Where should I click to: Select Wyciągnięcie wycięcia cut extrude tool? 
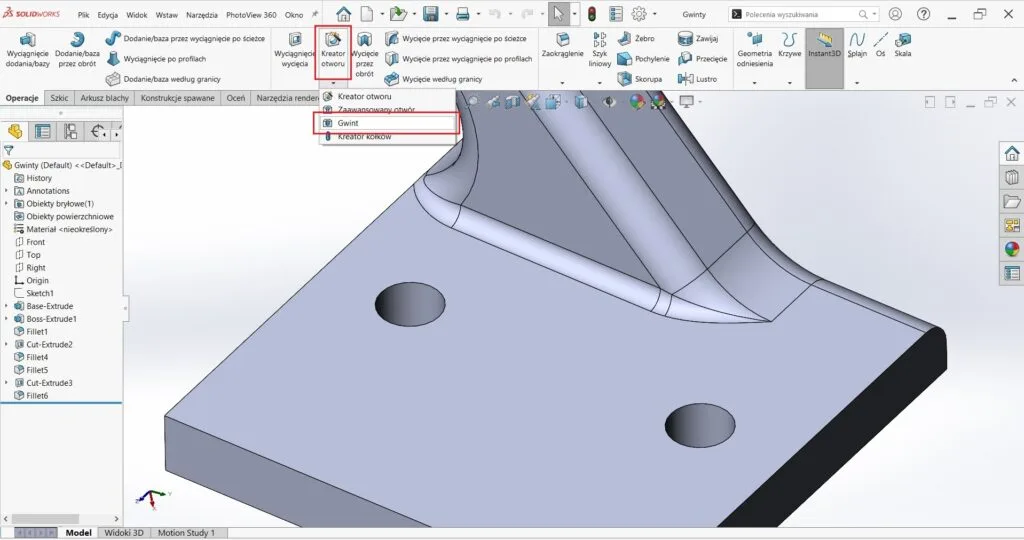[295, 50]
